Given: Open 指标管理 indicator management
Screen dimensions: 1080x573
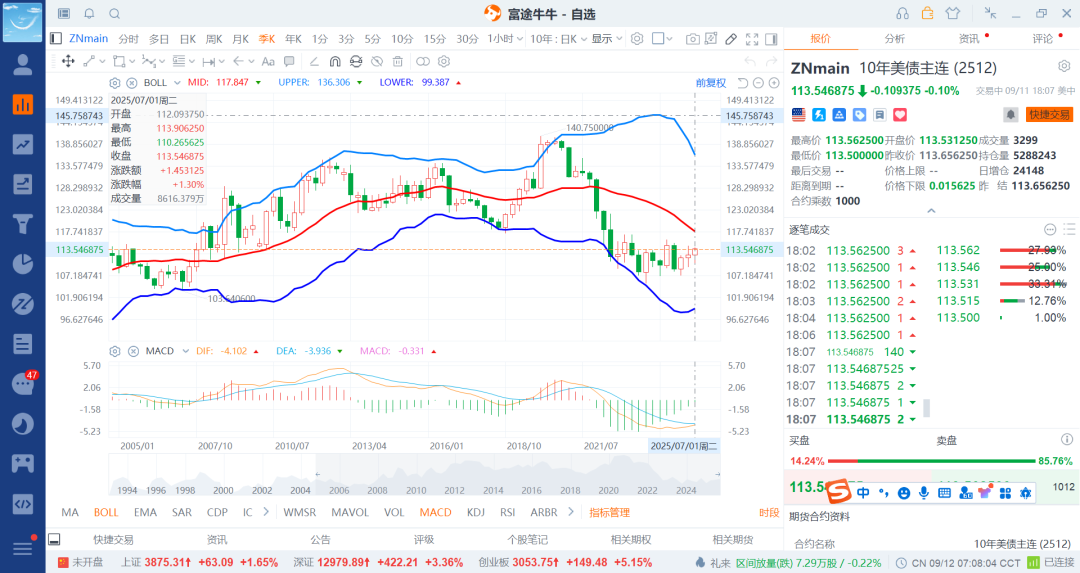Looking at the screenshot, I should [610, 512].
